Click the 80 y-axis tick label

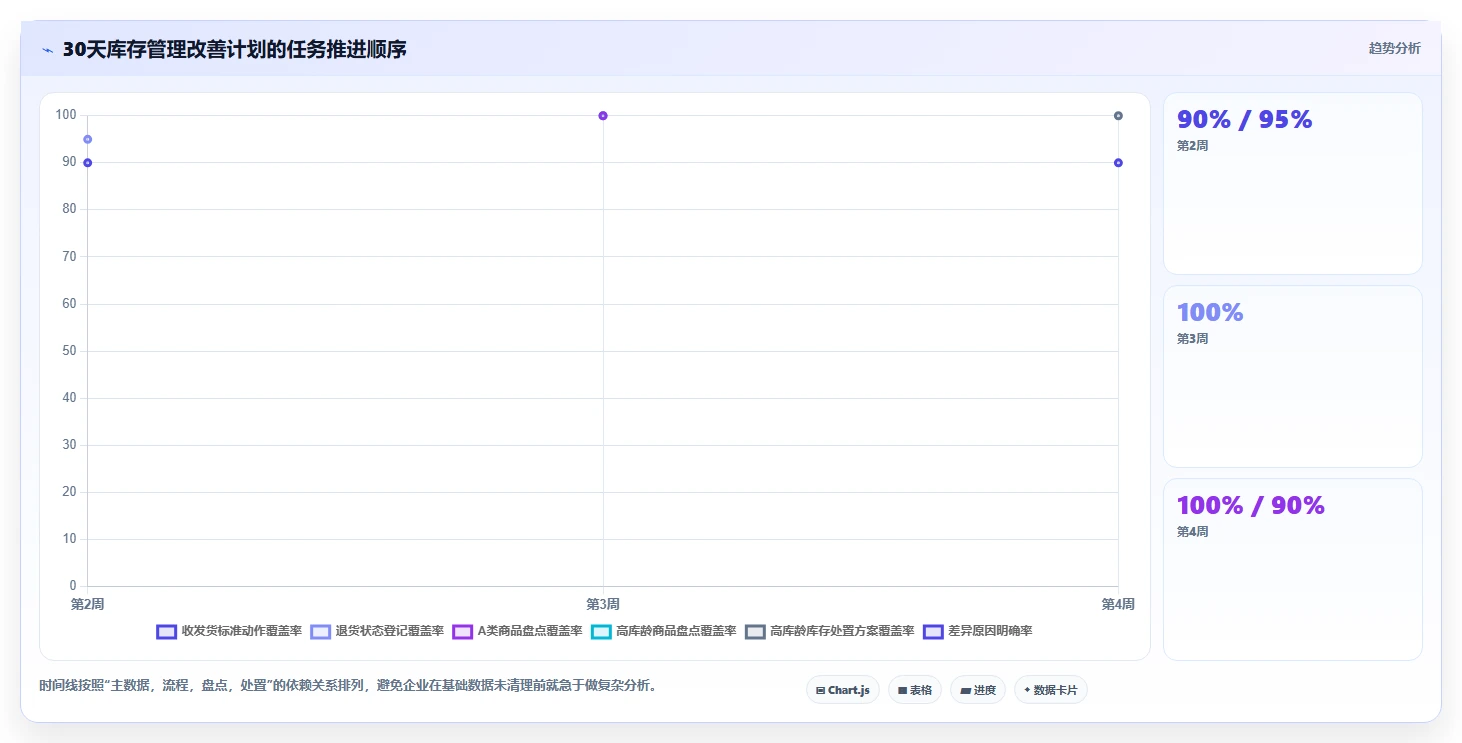coord(69,209)
